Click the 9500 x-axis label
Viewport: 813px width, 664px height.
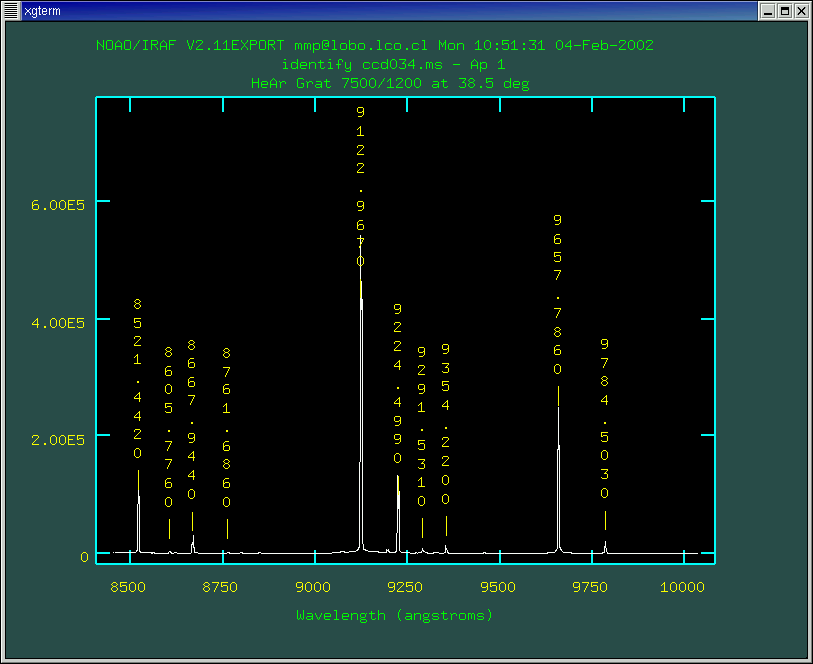pos(498,587)
